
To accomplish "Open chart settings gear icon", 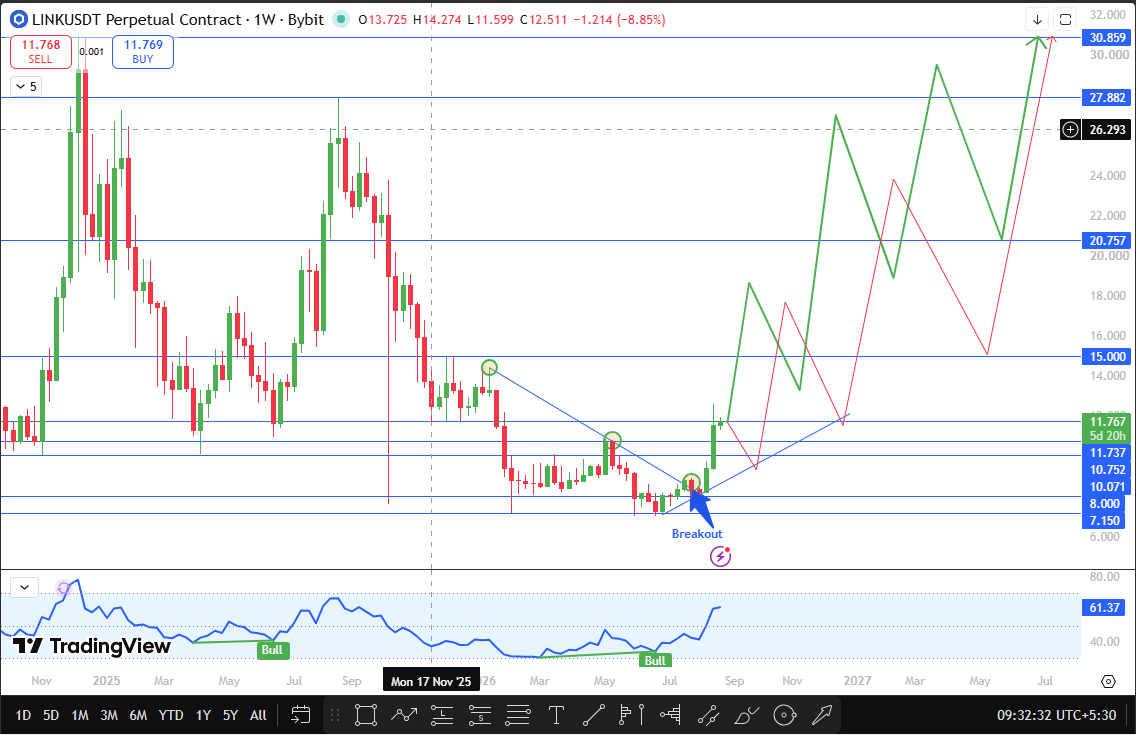I will [x=1108, y=681].
